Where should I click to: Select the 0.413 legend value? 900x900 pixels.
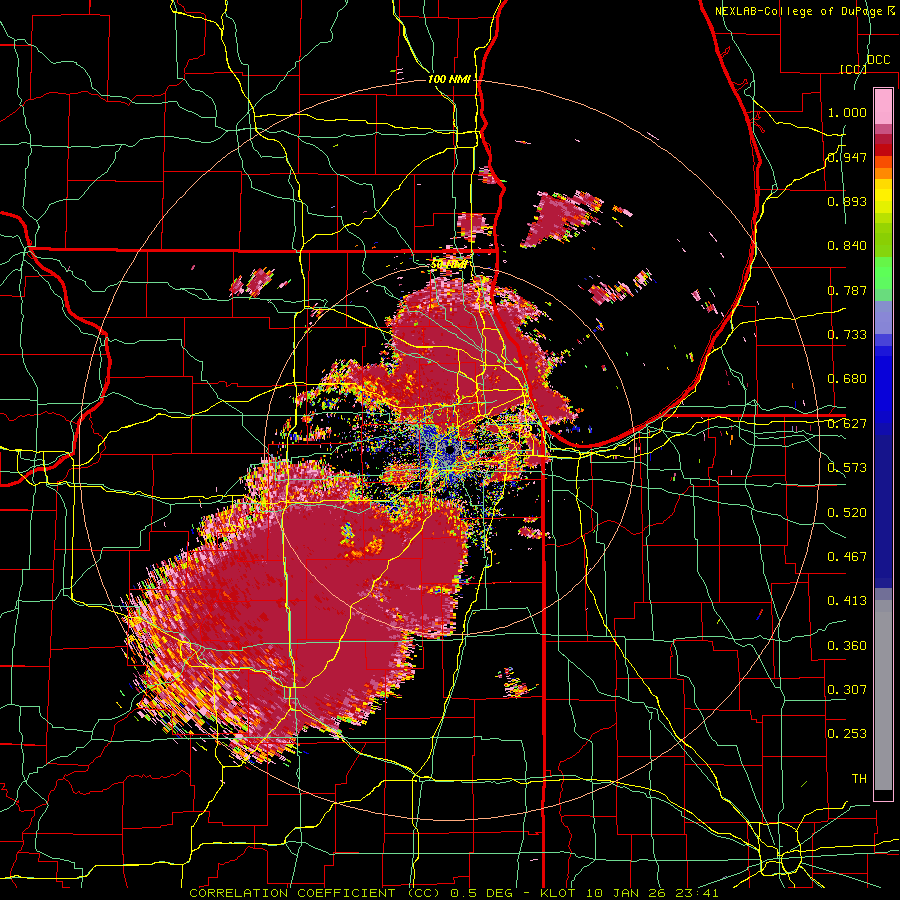point(847,601)
